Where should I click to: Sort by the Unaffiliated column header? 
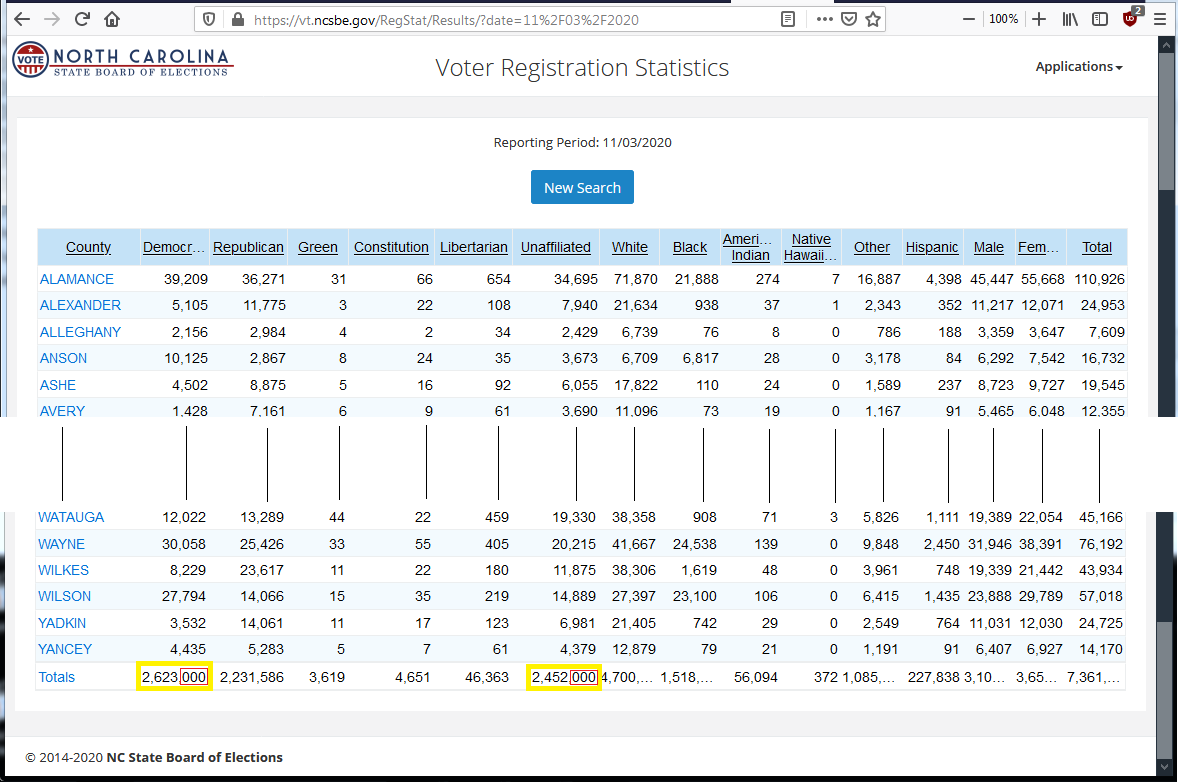click(556, 247)
